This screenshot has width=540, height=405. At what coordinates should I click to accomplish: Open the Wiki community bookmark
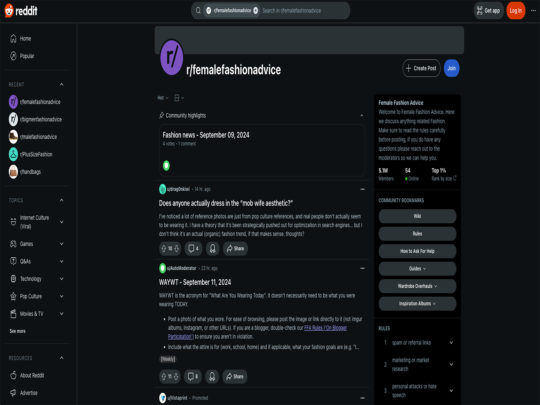(x=417, y=216)
